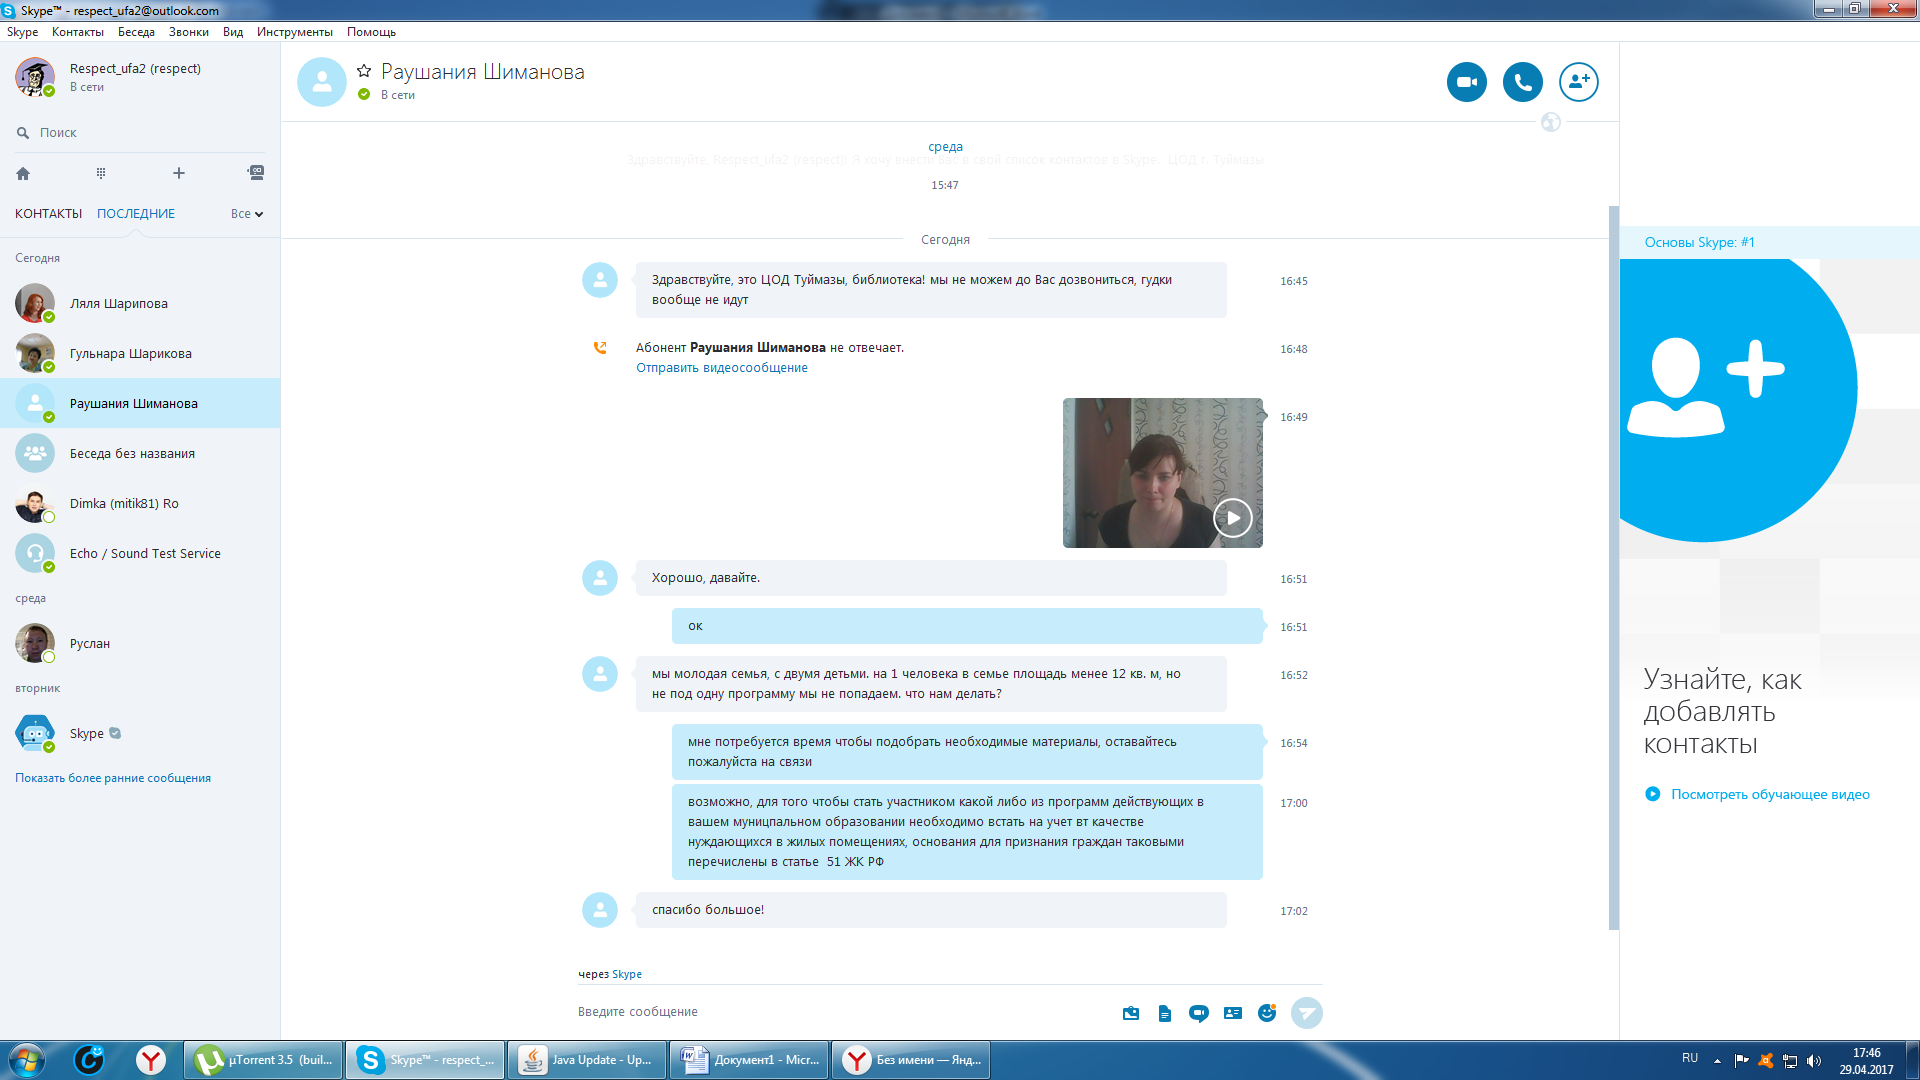This screenshot has height=1080, width=1920.
Task: Open 'Беседа без названия' group chat
Action: (140, 454)
